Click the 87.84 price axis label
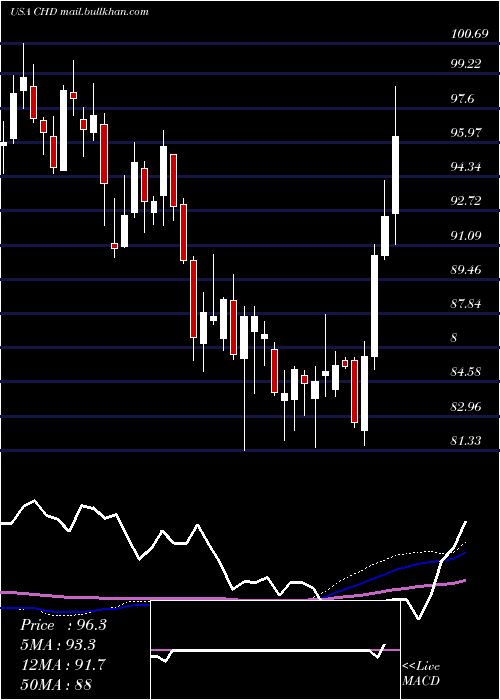This screenshot has height=700, width=500. (466, 304)
